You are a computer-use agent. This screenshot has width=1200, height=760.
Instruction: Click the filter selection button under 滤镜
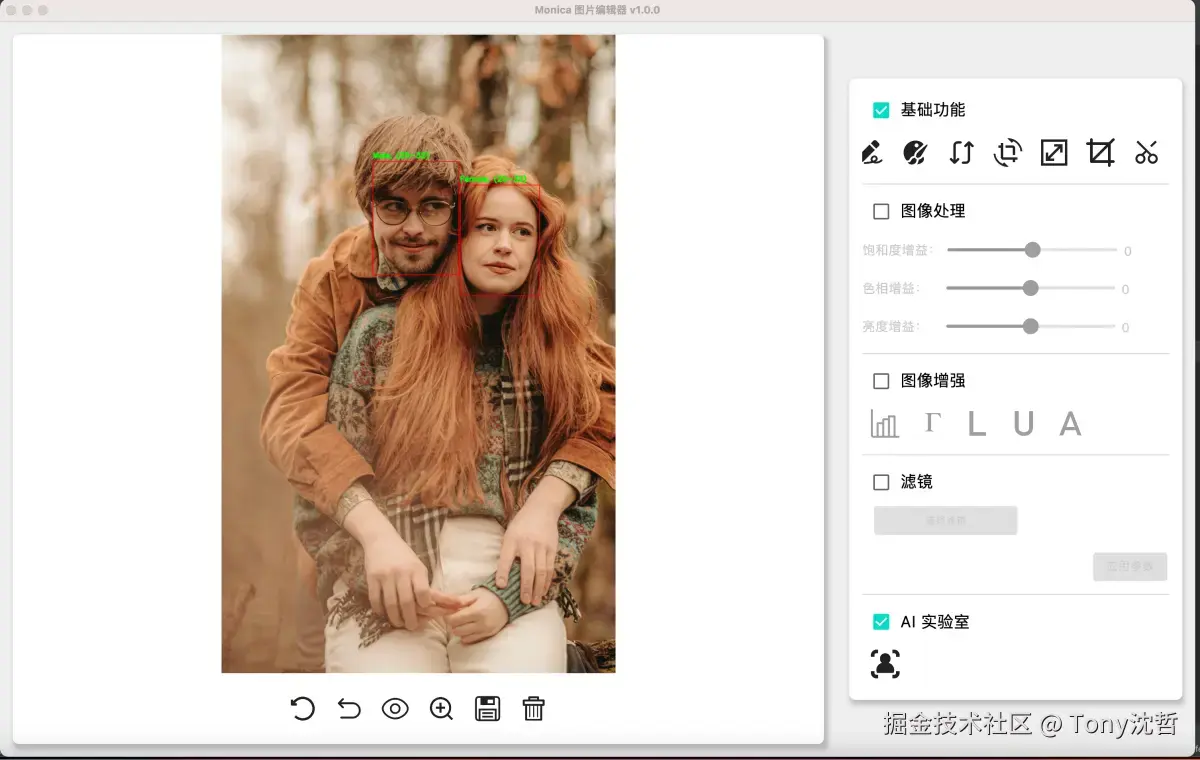946,520
